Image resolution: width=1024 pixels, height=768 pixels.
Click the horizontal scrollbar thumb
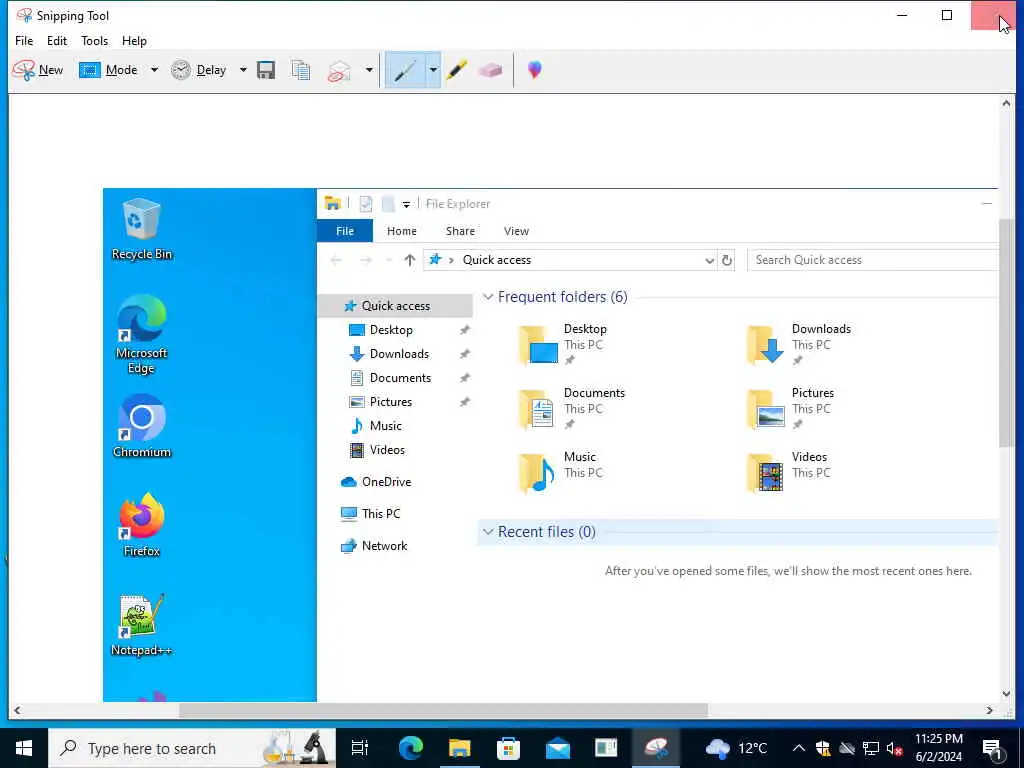443,710
